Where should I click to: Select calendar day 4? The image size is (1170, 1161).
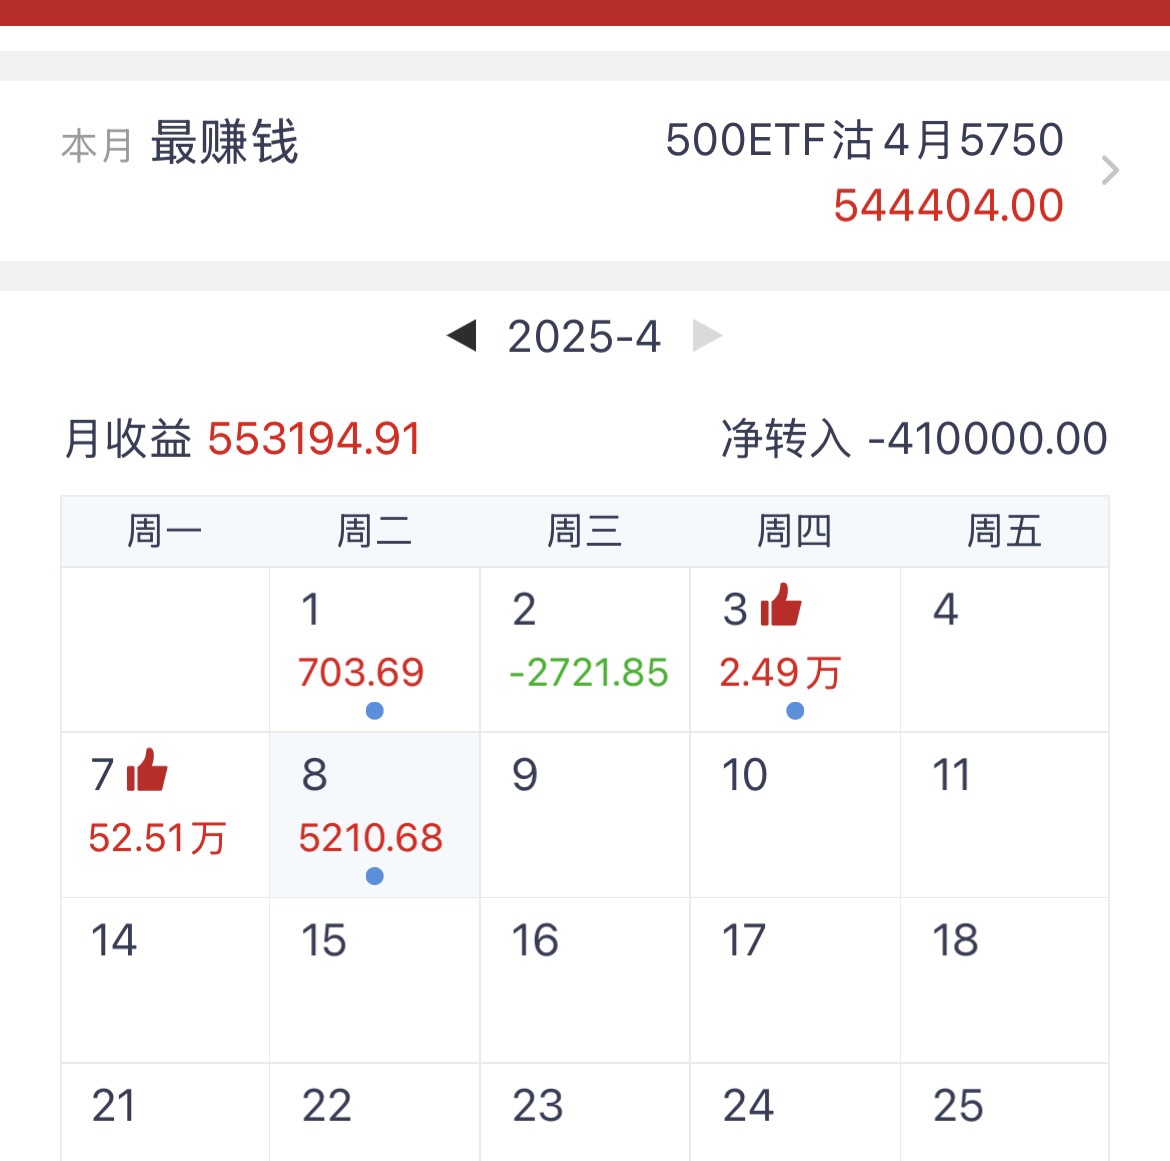point(1005,649)
